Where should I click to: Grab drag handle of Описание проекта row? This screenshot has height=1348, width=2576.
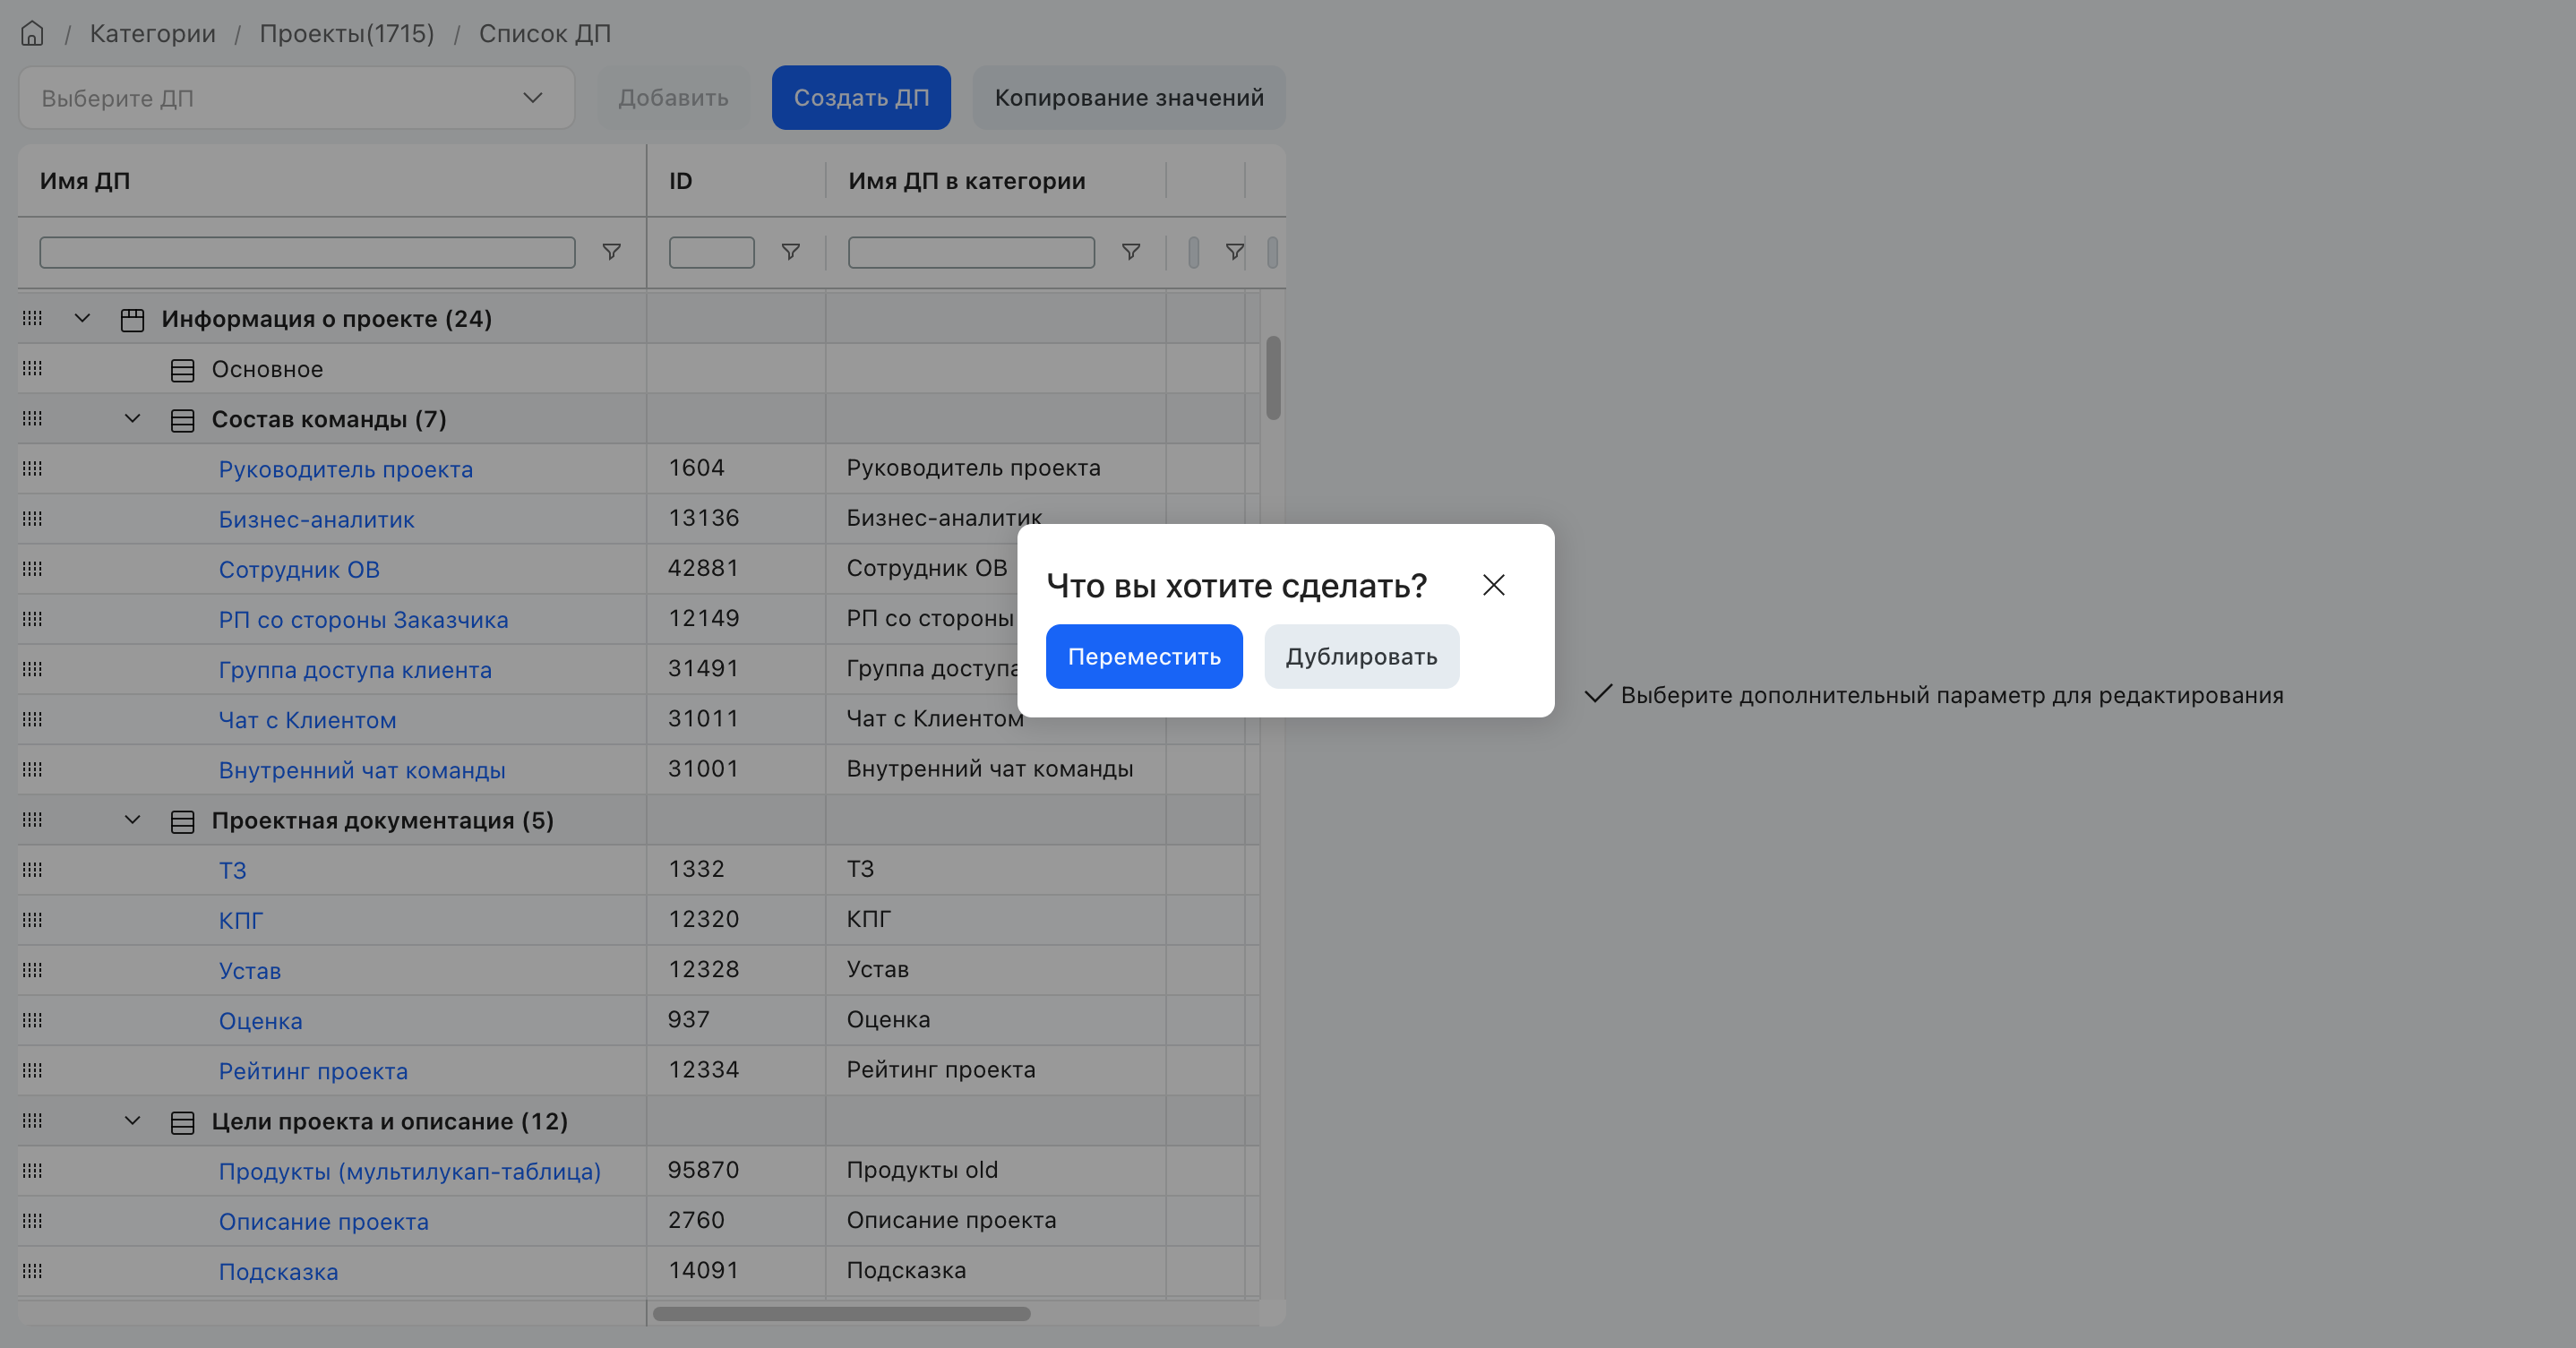32,1220
